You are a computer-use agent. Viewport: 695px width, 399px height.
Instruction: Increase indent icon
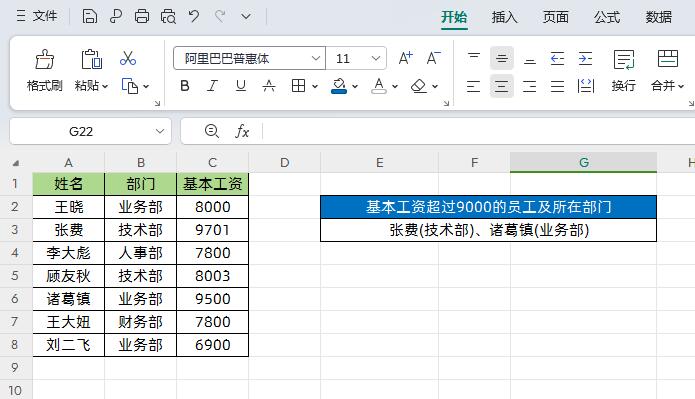pos(586,58)
